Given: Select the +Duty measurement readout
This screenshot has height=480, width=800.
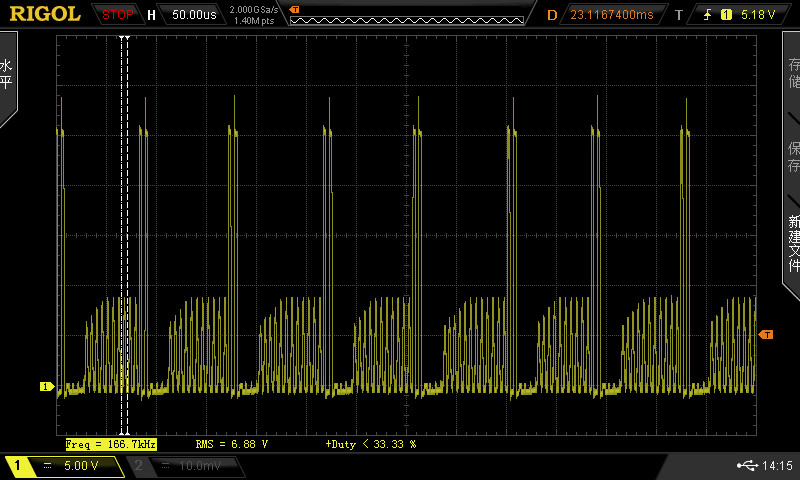Looking at the screenshot, I should pyautogui.click(x=370, y=443).
